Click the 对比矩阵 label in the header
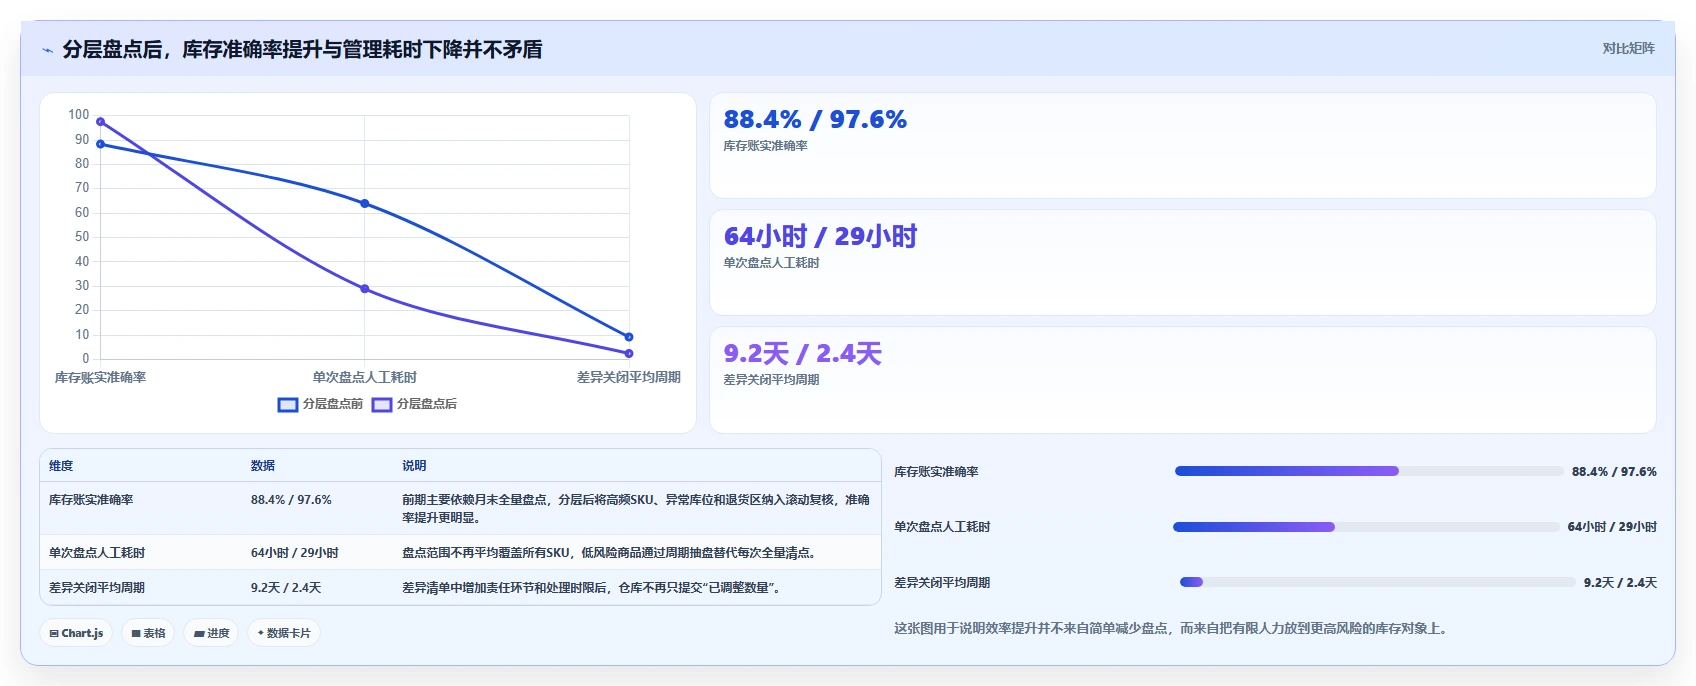The height and width of the screenshot is (686, 1696). 1628,48
